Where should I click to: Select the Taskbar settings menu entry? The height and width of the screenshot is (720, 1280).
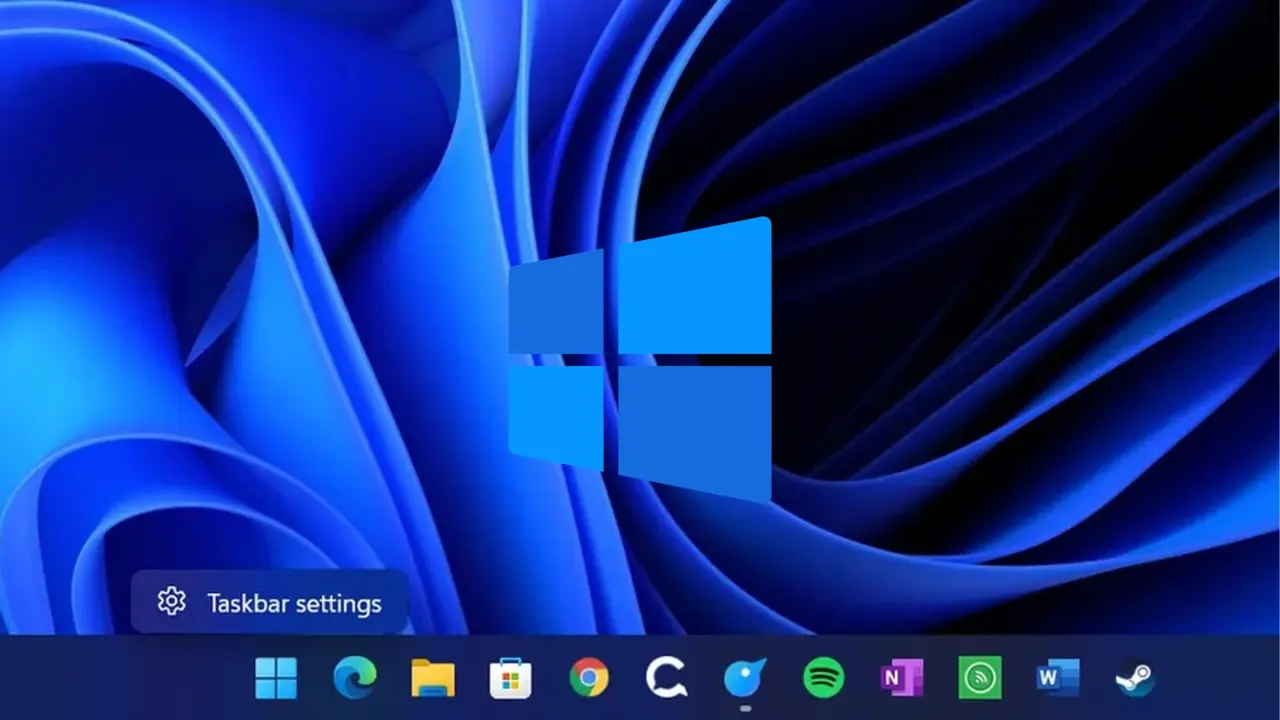click(x=293, y=603)
